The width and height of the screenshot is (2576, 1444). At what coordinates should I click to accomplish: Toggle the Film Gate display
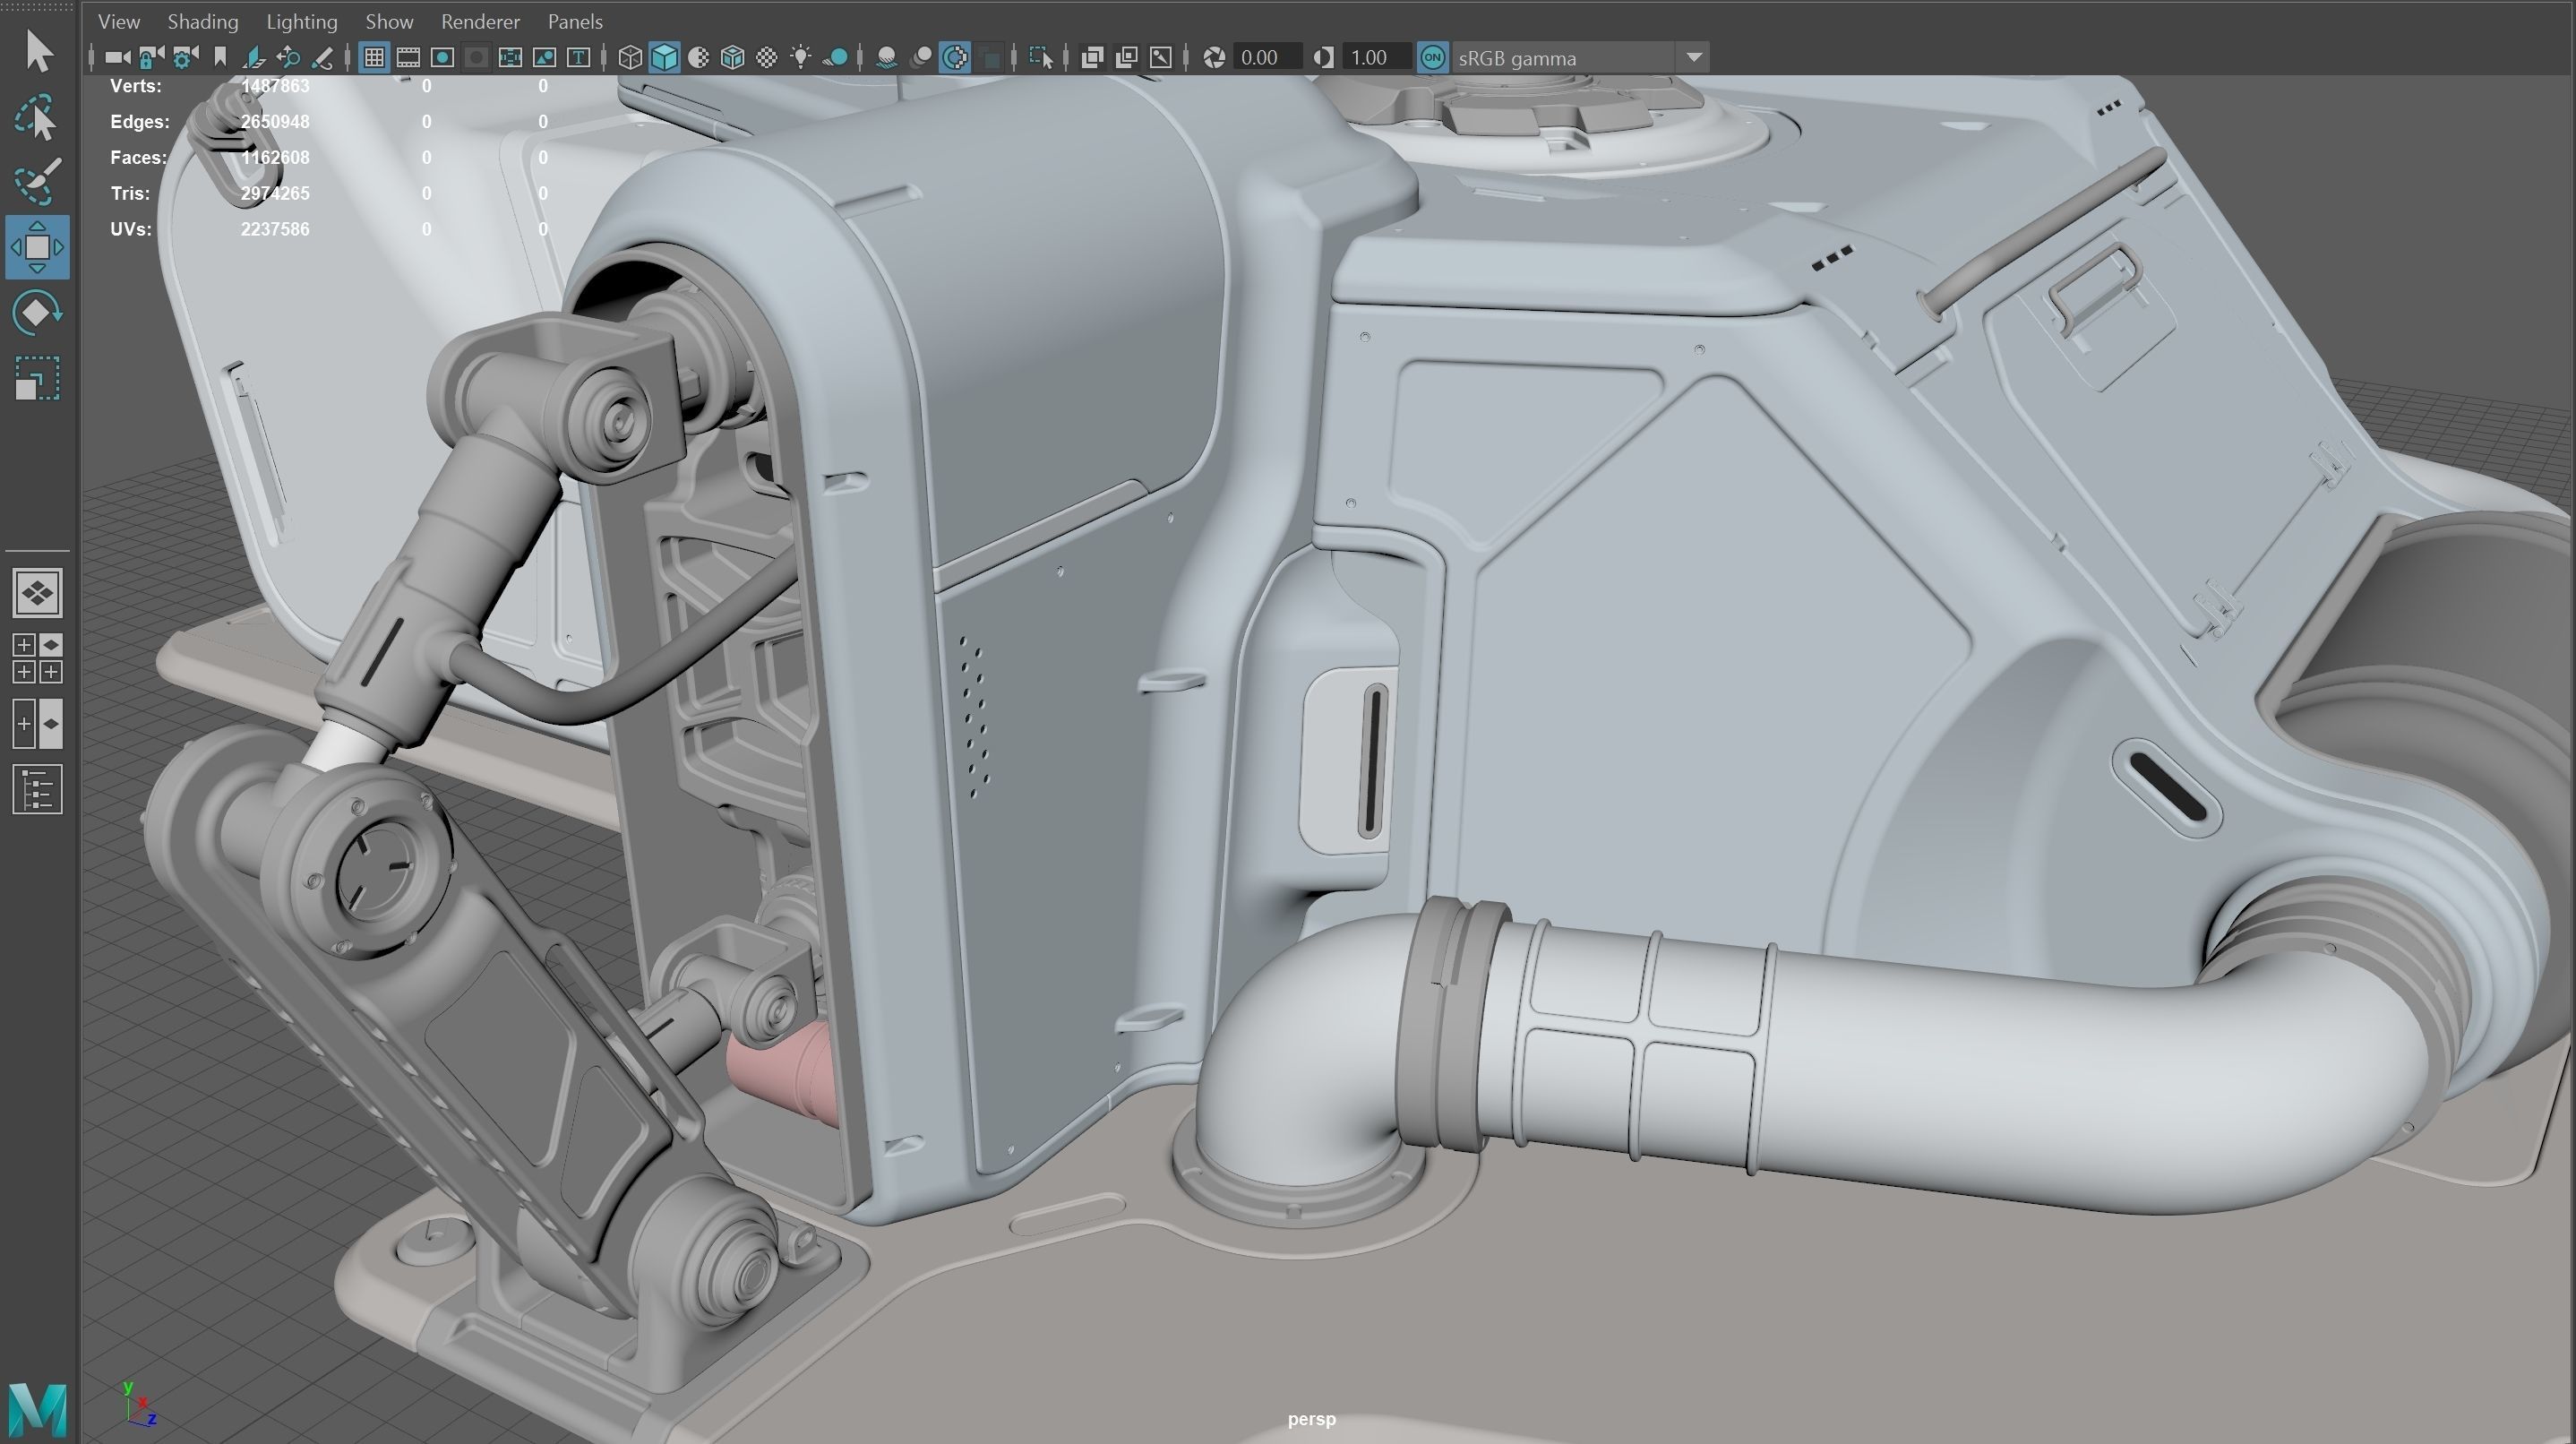coord(408,58)
